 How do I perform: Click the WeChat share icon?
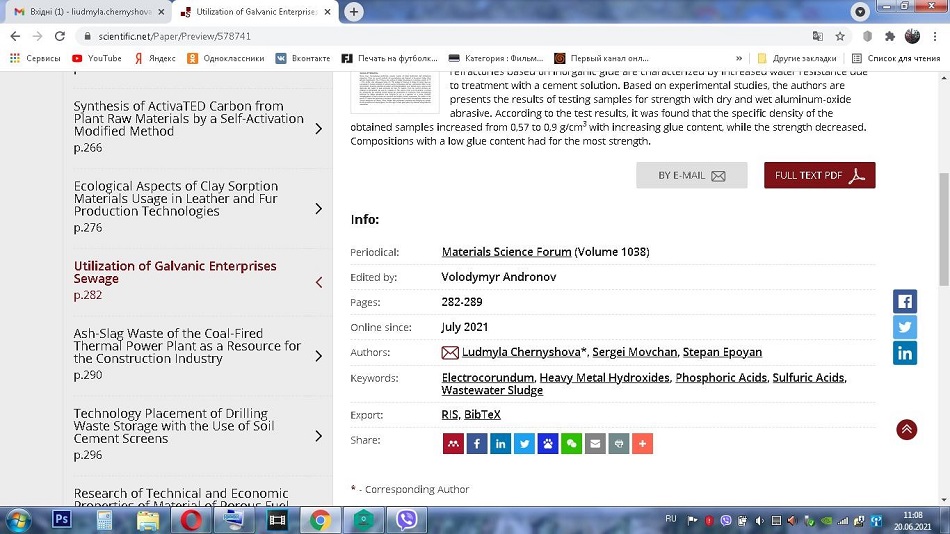[x=571, y=443]
